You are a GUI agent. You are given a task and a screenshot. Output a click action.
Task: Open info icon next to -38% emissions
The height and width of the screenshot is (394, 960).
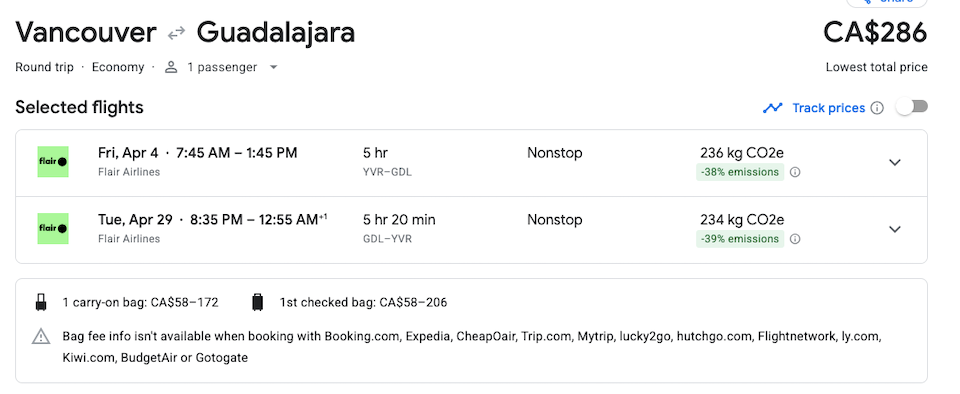pyautogui.click(x=795, y=173)
